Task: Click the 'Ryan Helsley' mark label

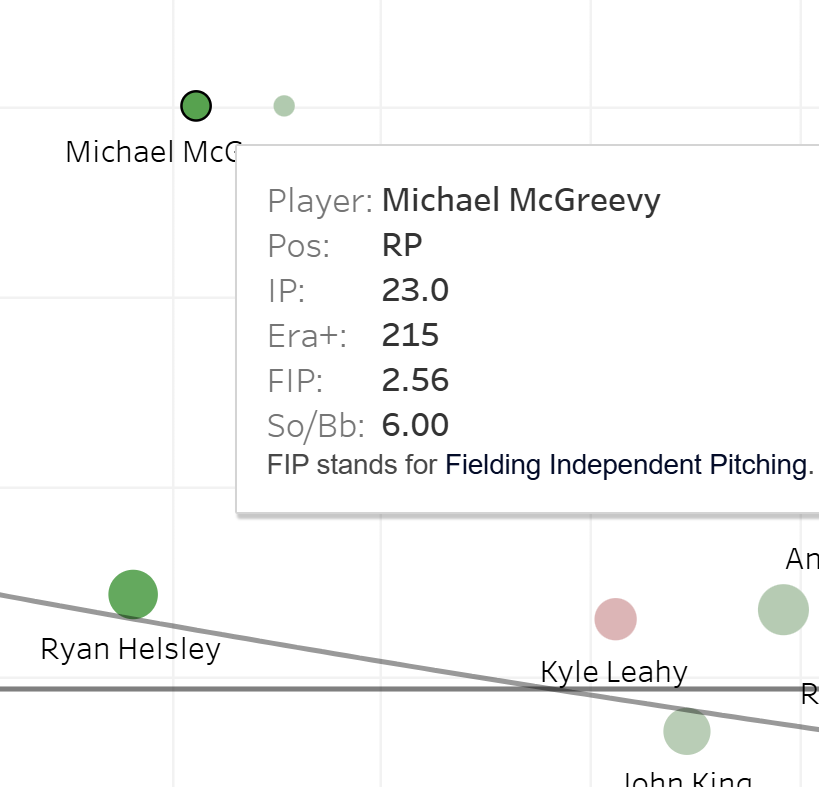Action: click(130, 650)
